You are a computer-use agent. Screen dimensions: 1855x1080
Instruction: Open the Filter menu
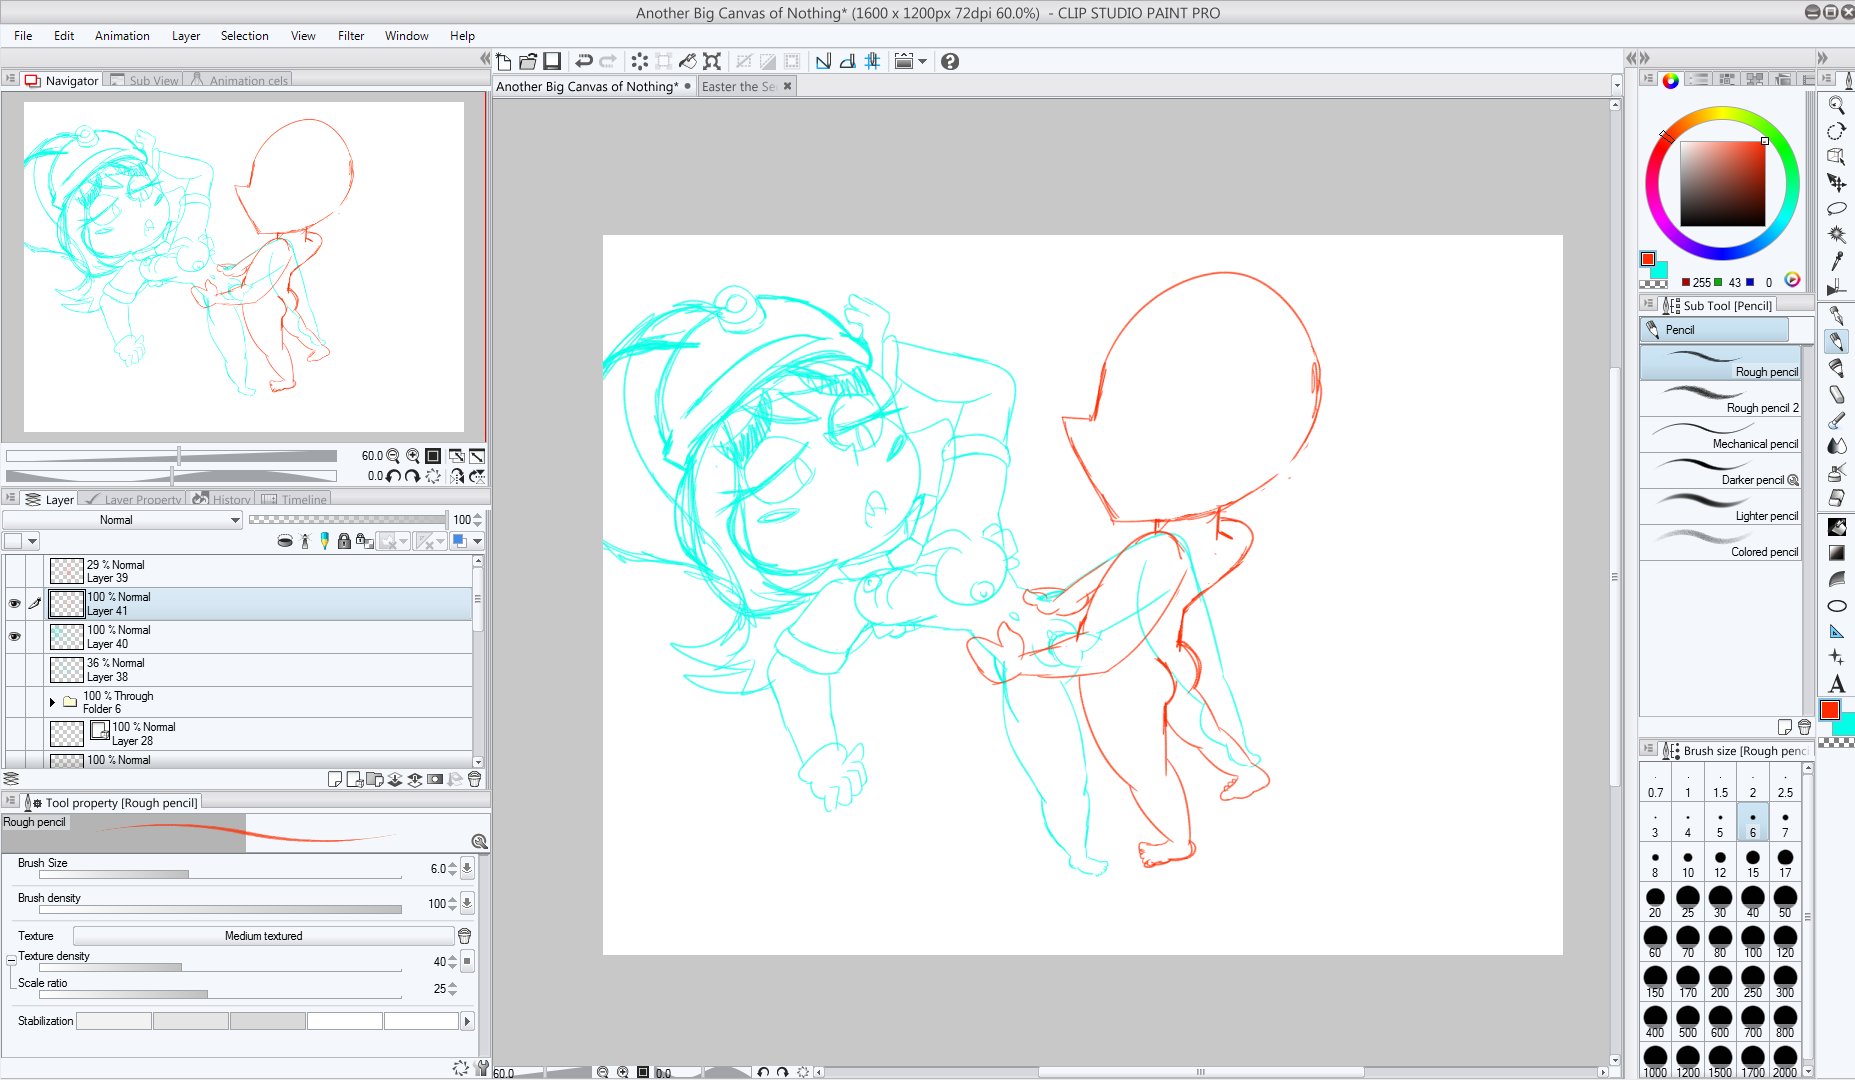350,36
